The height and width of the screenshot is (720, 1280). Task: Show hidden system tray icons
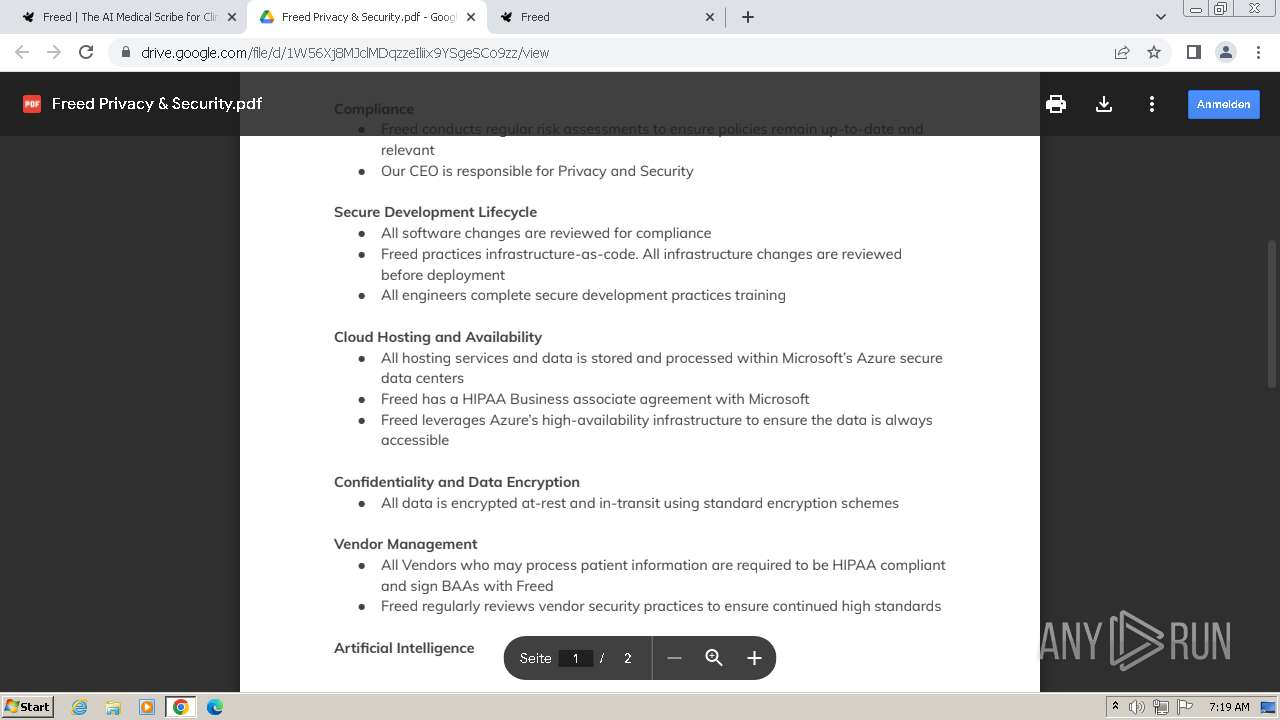(x=1115, y=707)
